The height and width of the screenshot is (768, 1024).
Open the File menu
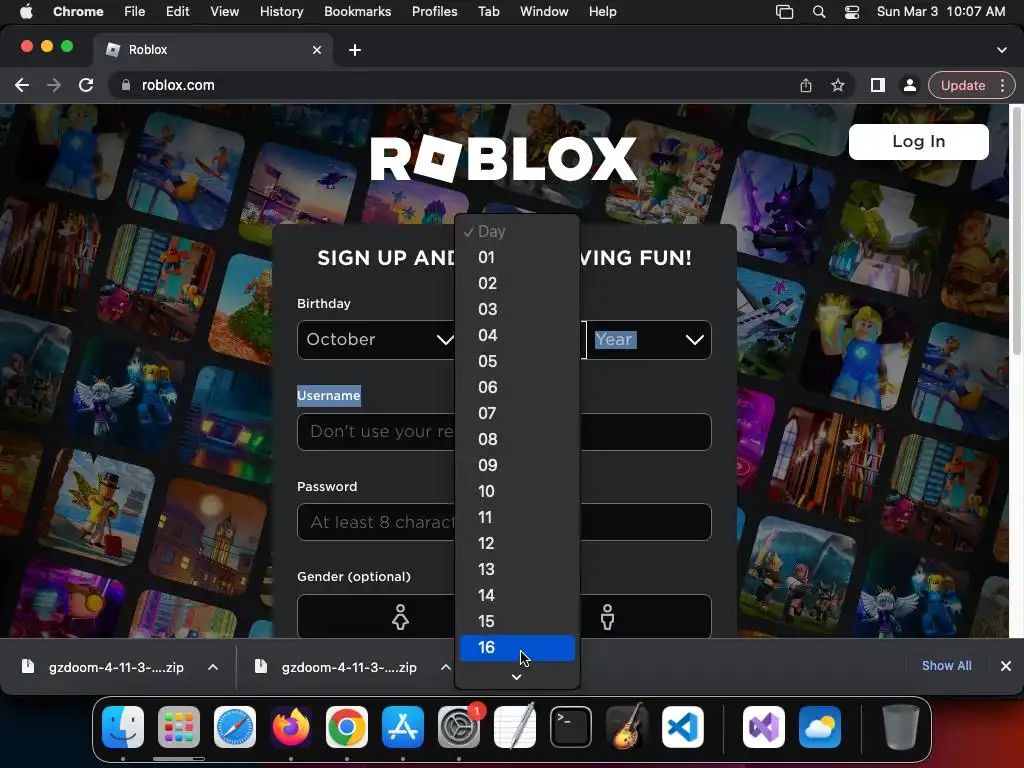(135, 12)
